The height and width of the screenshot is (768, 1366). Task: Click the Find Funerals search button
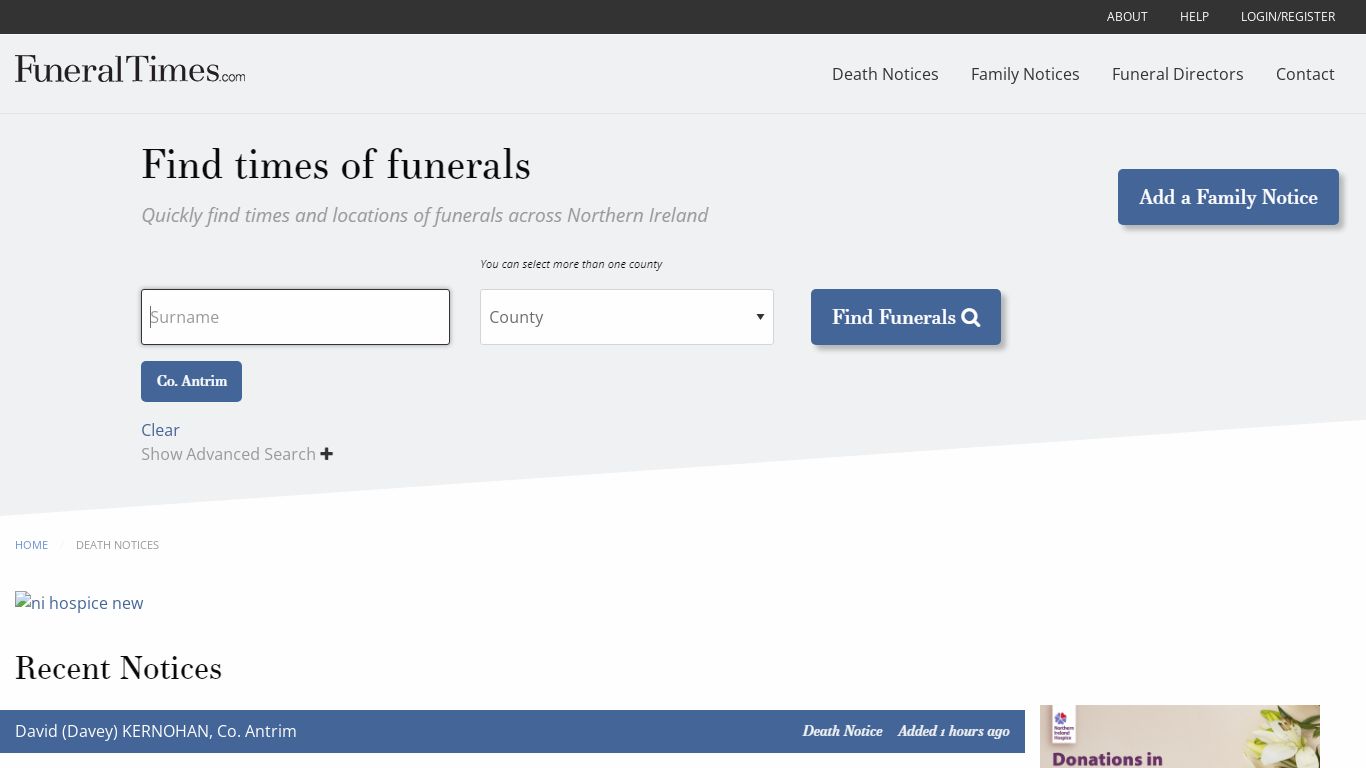click(906, 317)
